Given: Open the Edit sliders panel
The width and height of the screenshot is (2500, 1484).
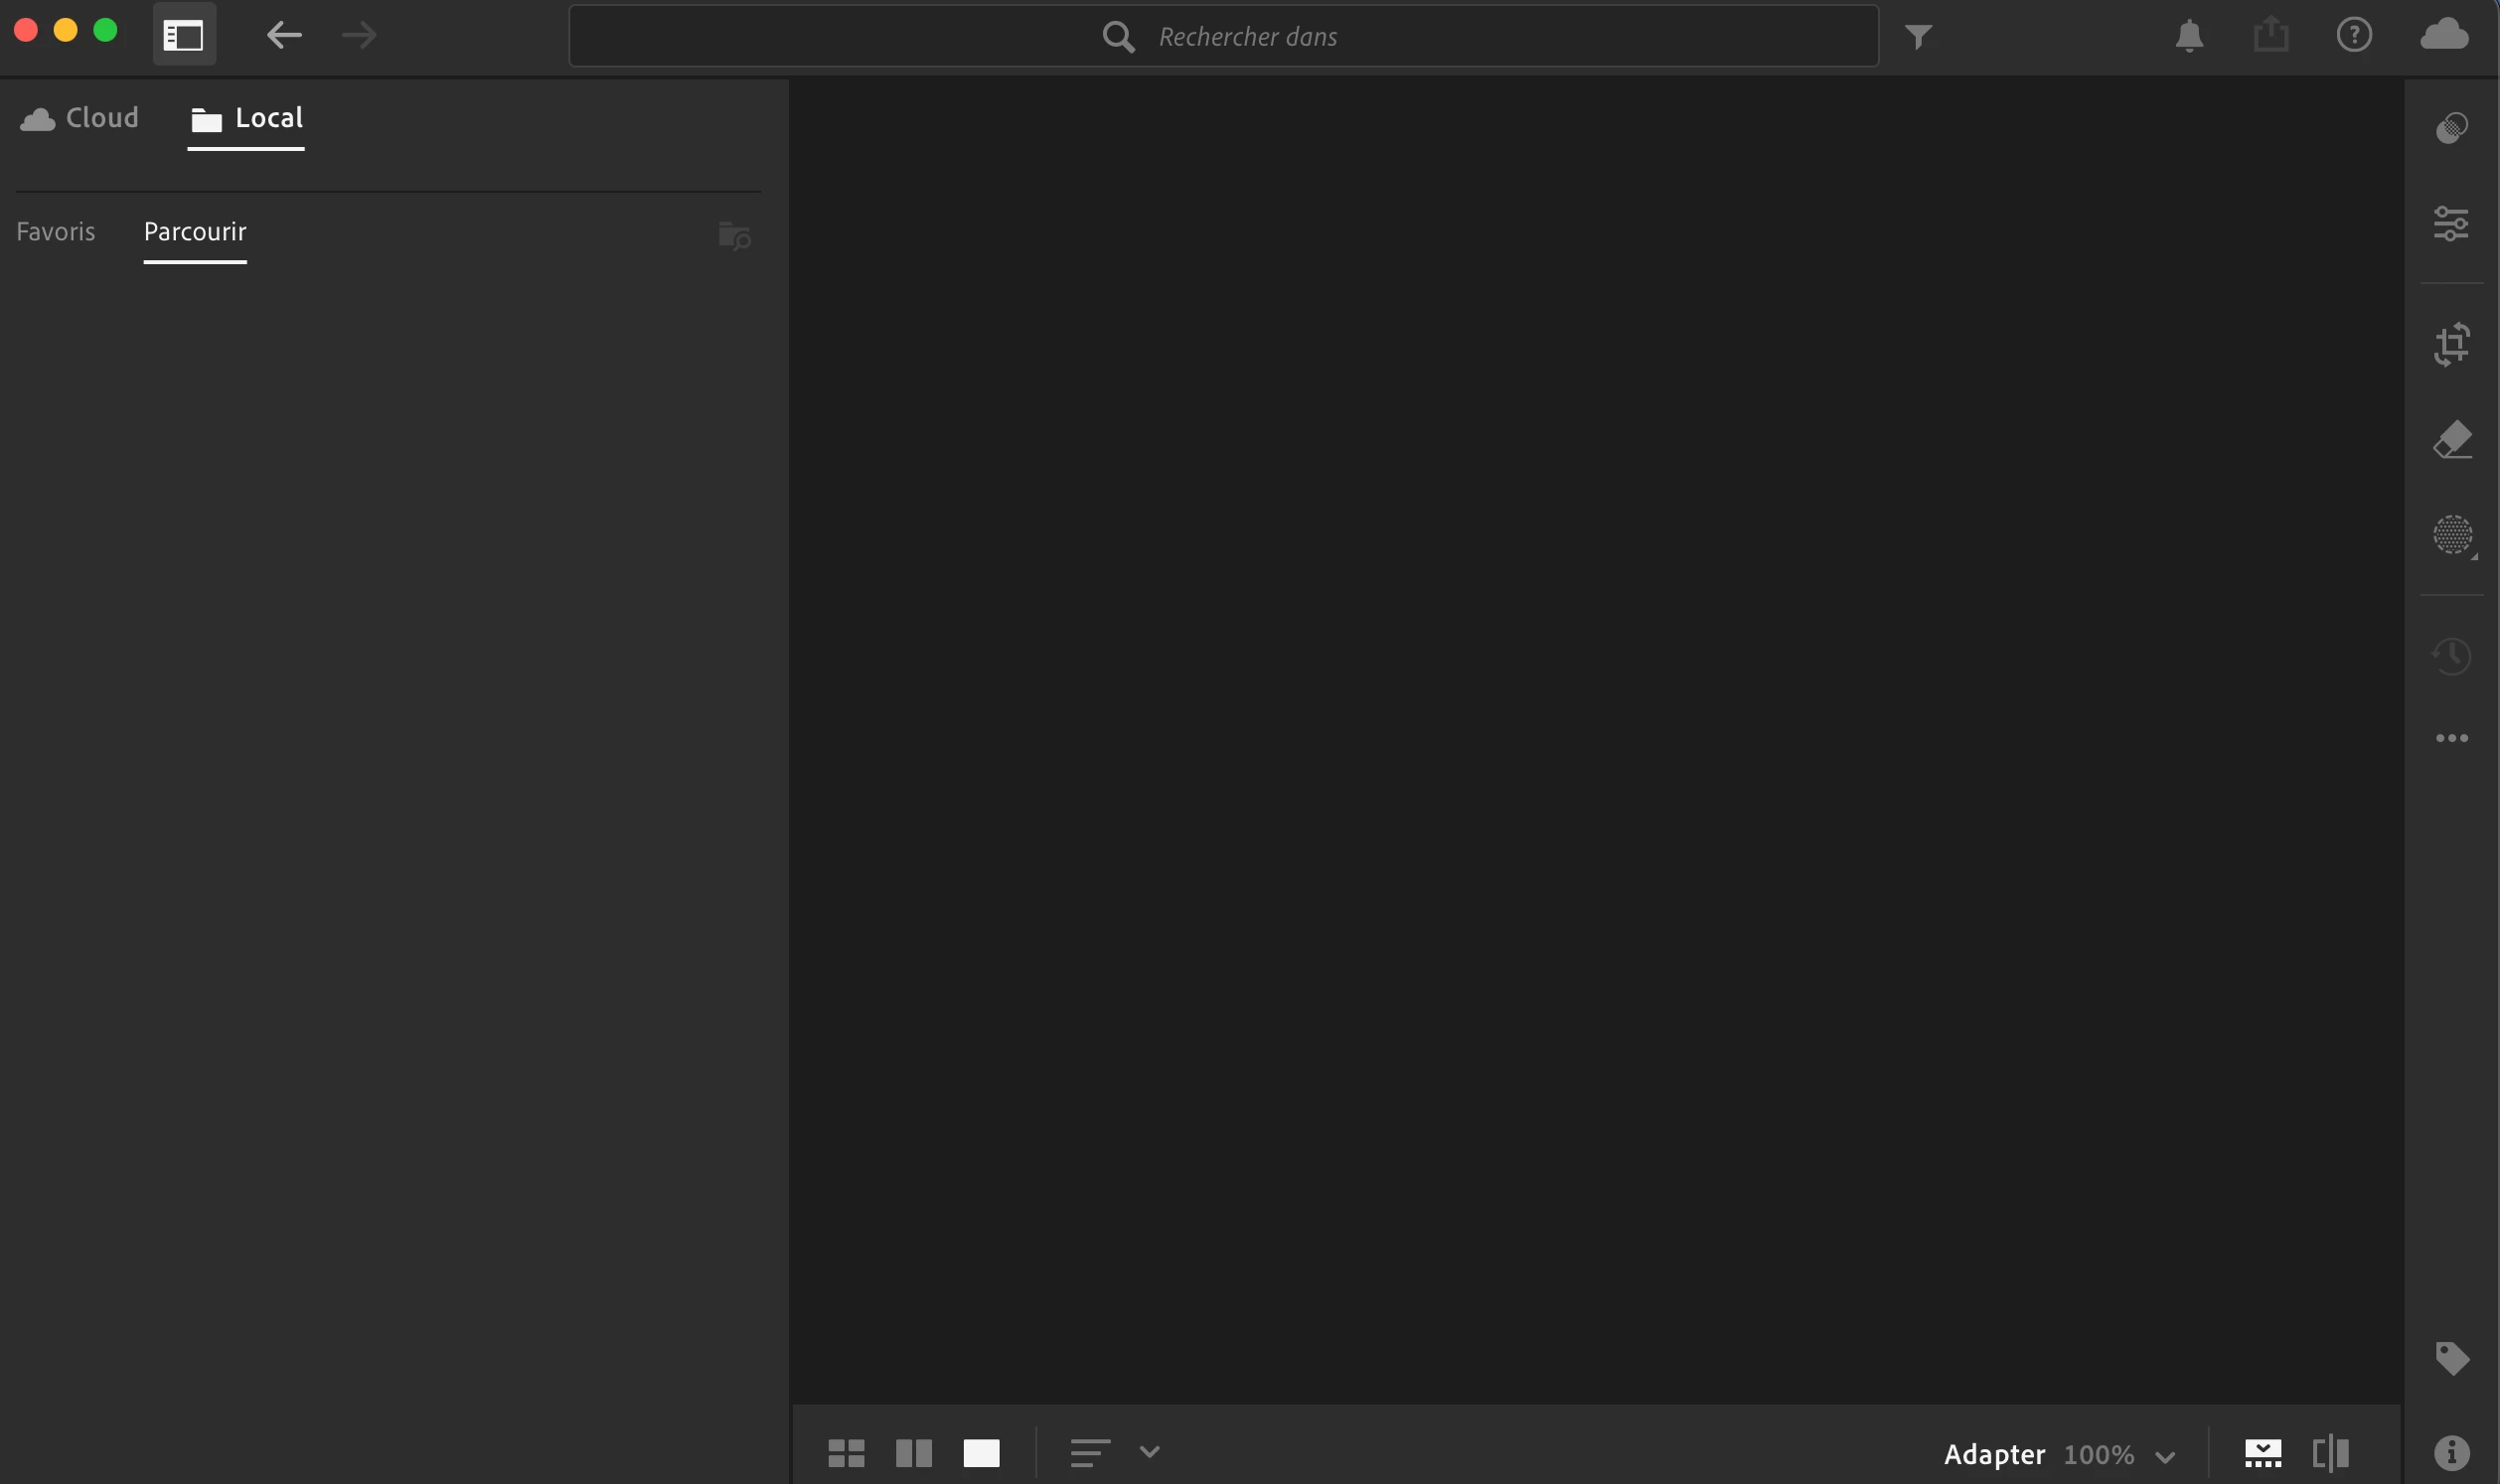Looking at the screenshot, I should 2451,223.
